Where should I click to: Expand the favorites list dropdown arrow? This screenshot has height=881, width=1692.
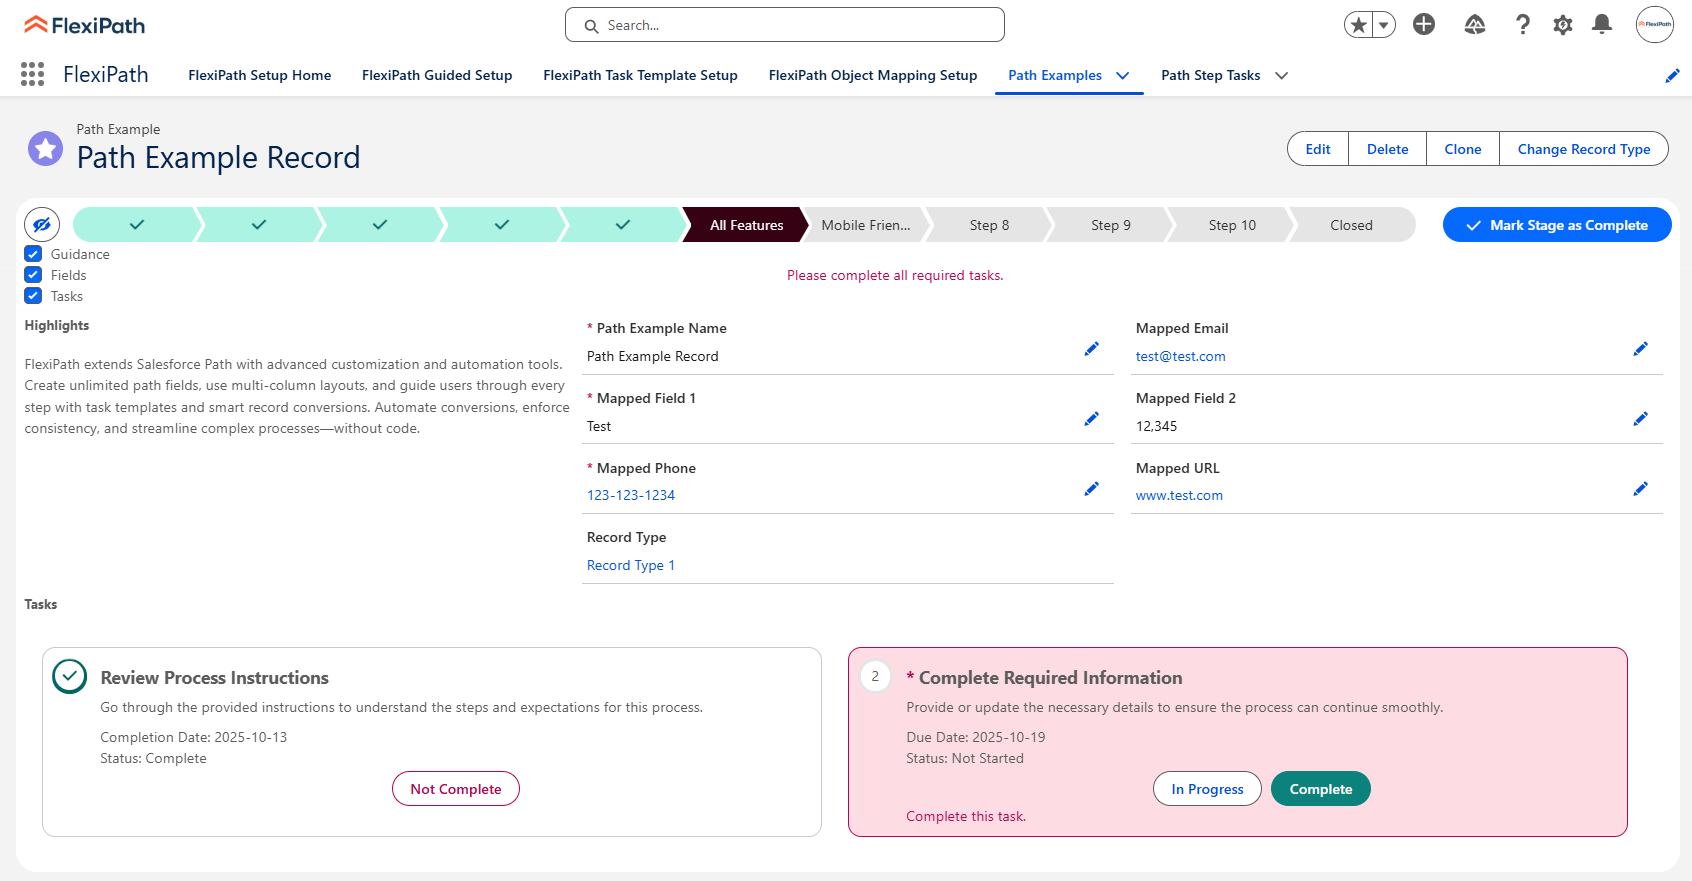coord(1384,25)
